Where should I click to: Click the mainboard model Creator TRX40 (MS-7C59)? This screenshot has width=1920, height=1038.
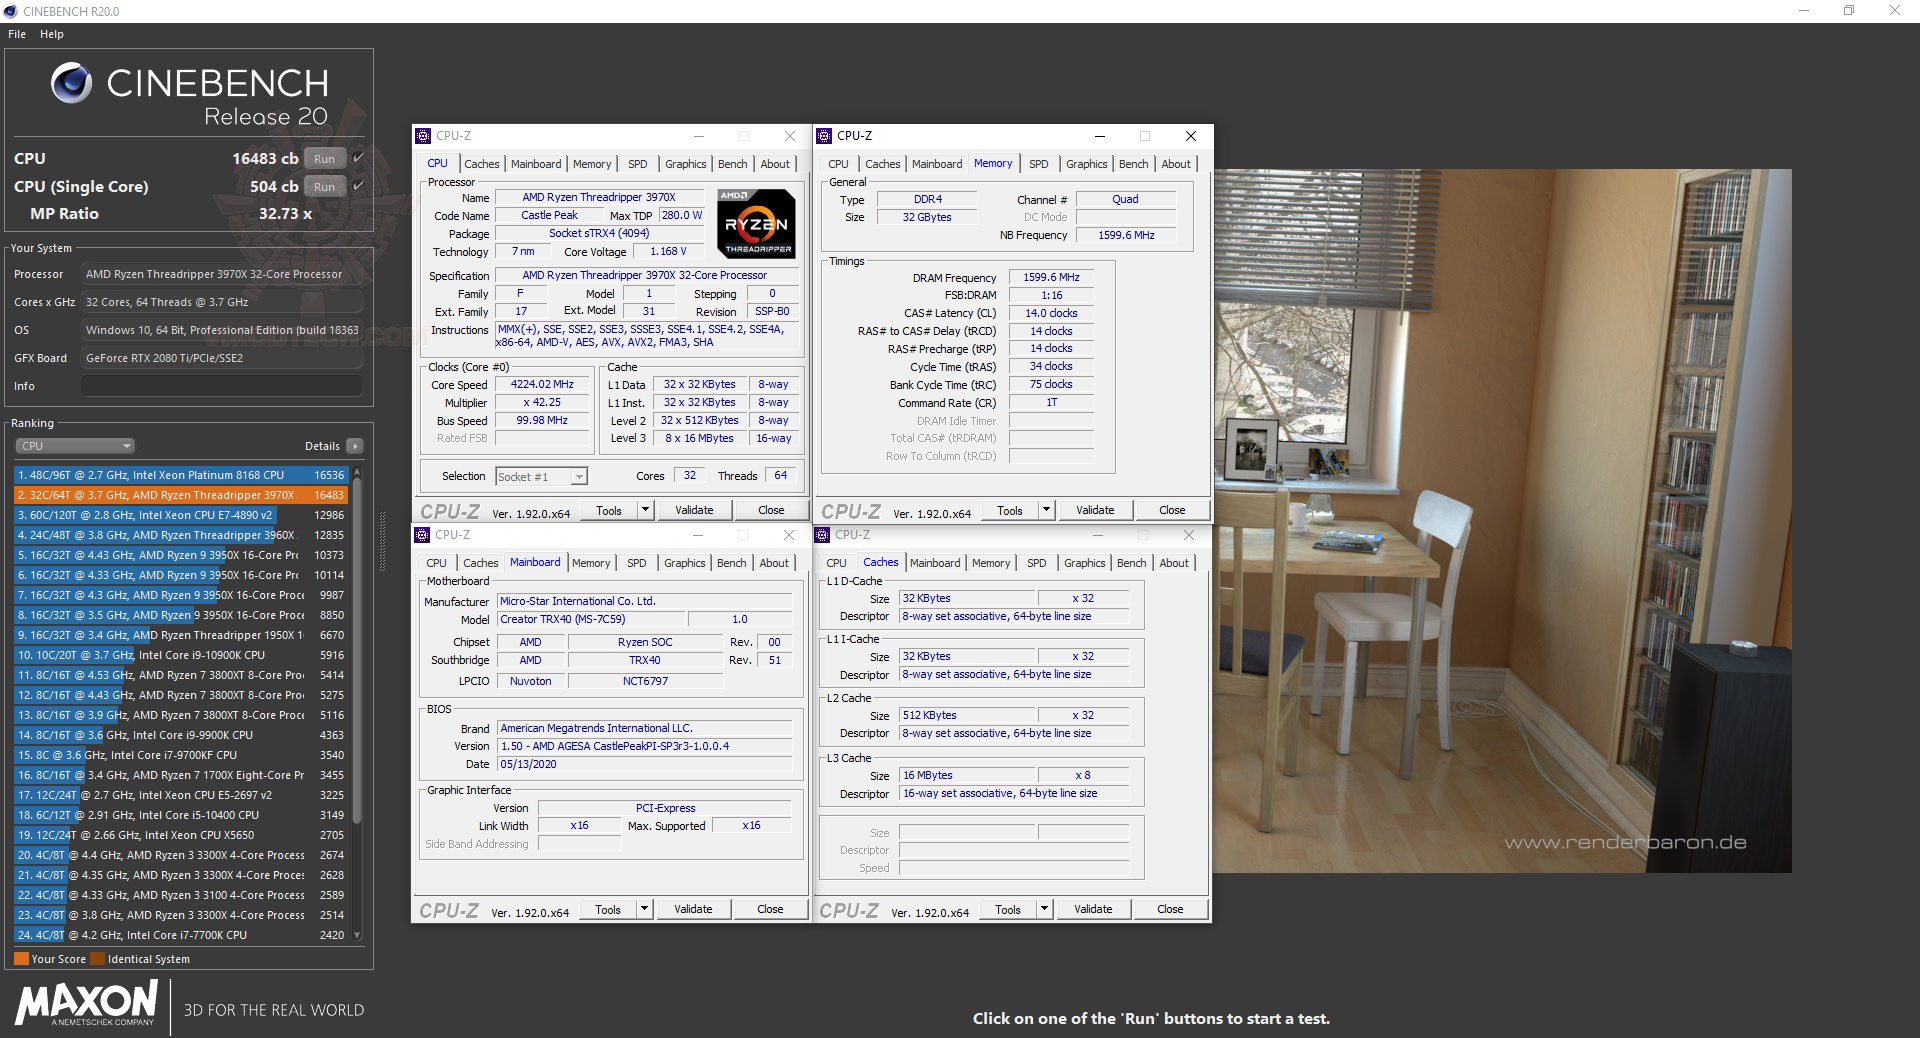coord(592,619)
